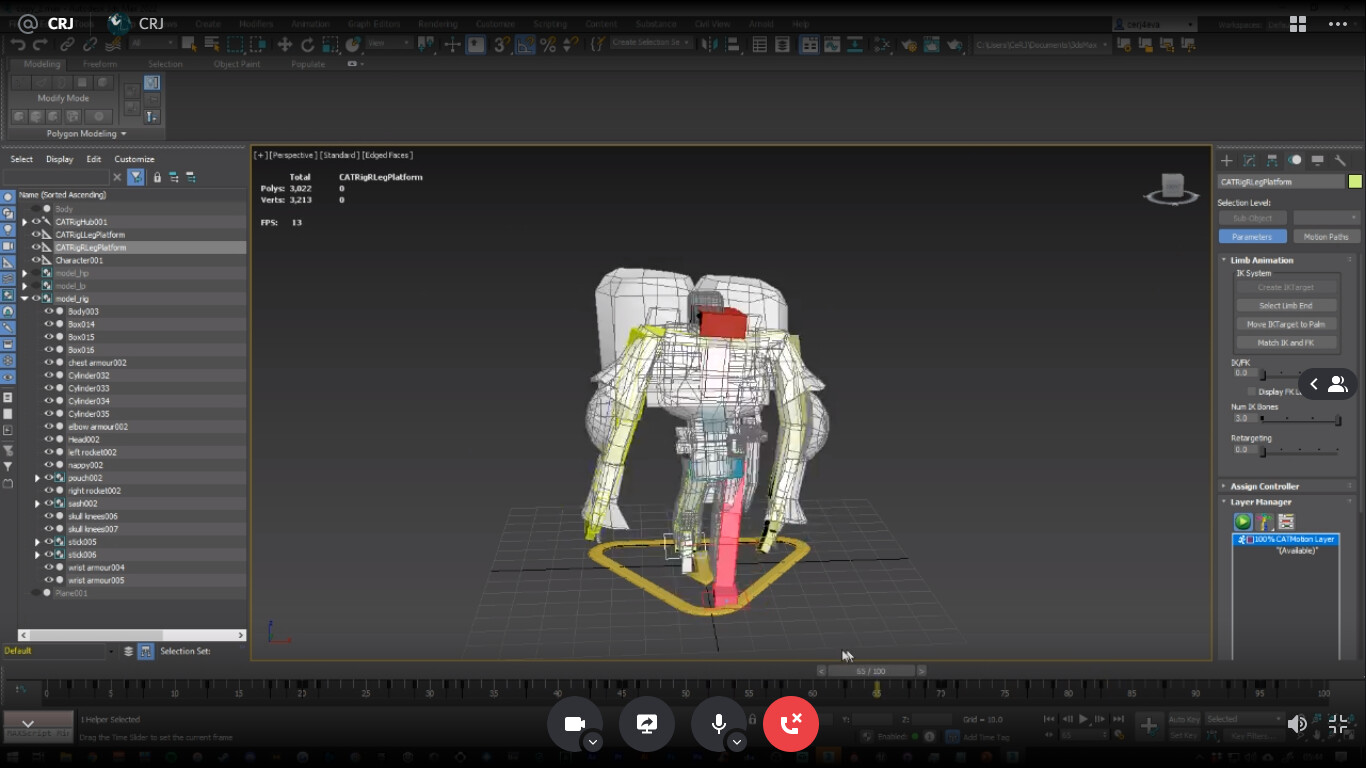The height and width of the screenshot is (768, 1366).
Task: Toggle Auto Key mode
Action: [1184, 718]
